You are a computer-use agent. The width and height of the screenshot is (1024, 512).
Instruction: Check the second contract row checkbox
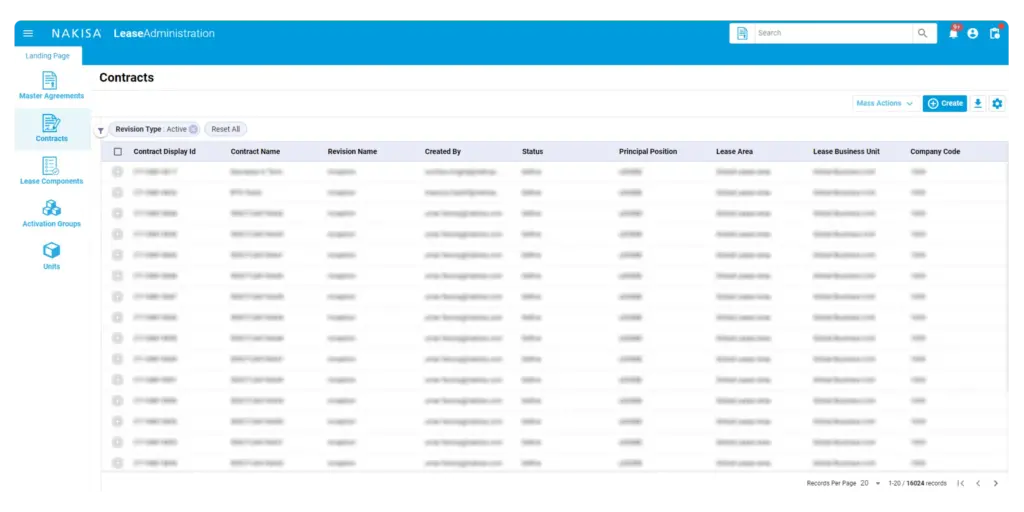[x=118, y=192]
